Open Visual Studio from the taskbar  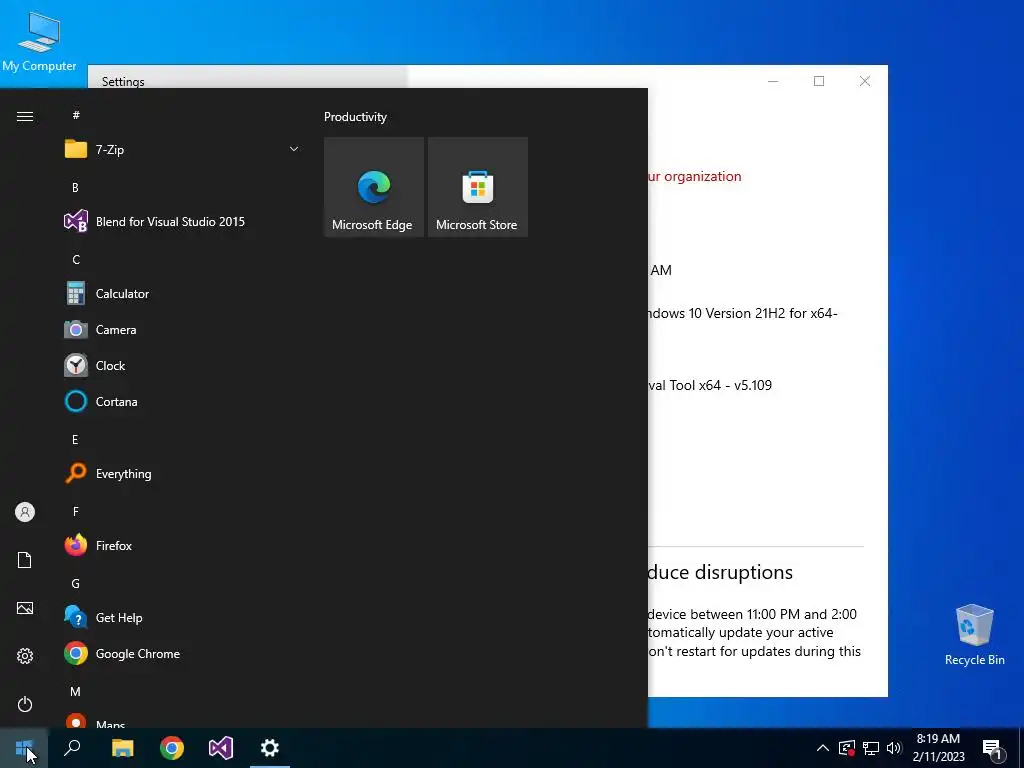(x=221, y=748)
